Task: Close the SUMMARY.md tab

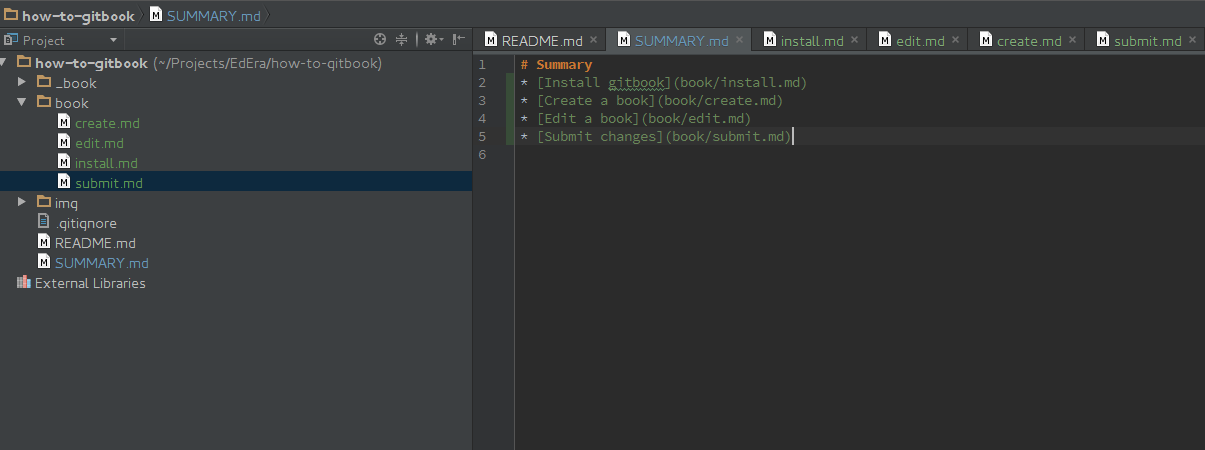Action: (741, 40)
